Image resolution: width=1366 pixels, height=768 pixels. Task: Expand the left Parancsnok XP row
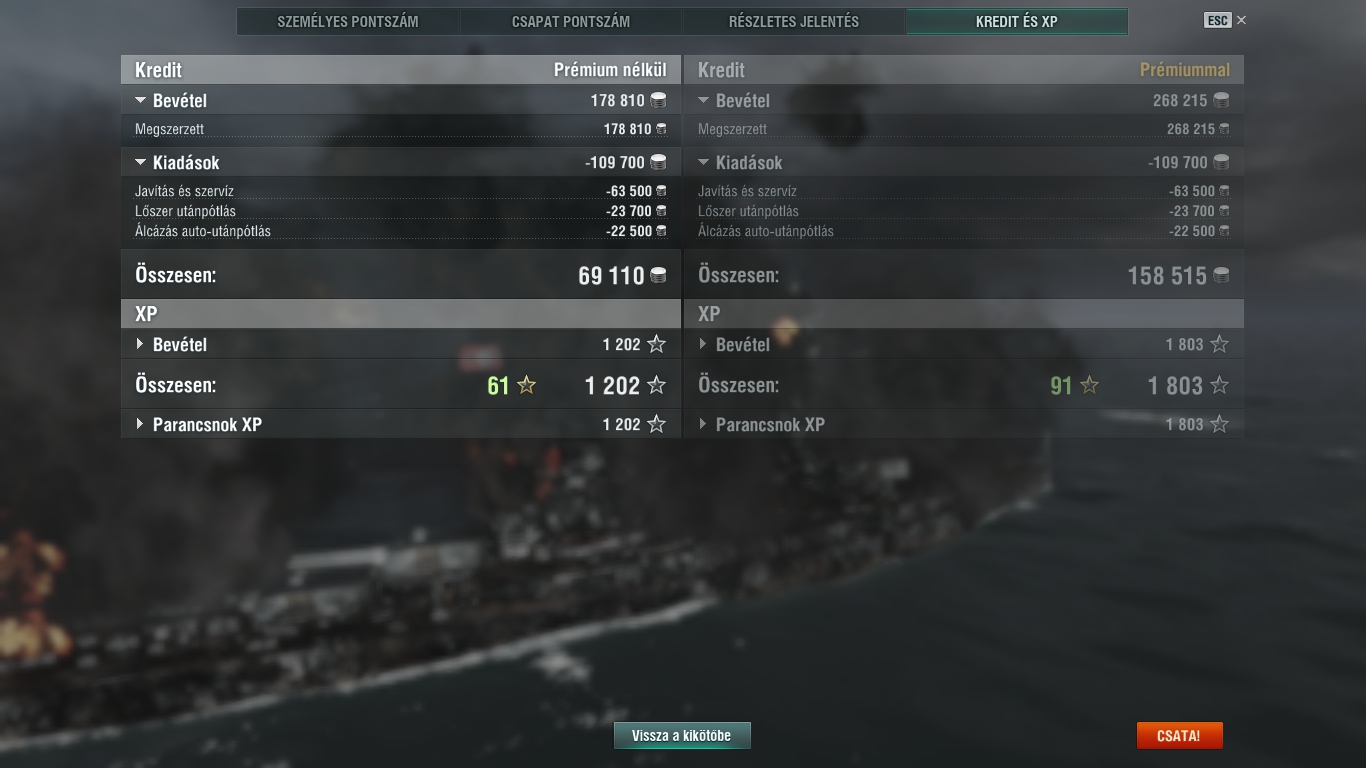(140, 424)
